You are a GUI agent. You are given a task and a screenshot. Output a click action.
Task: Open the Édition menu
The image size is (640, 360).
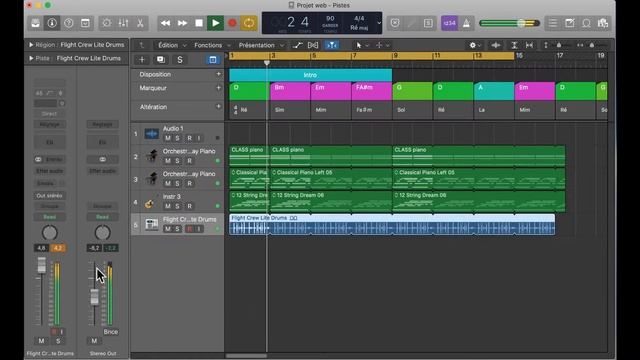point(172,45)
